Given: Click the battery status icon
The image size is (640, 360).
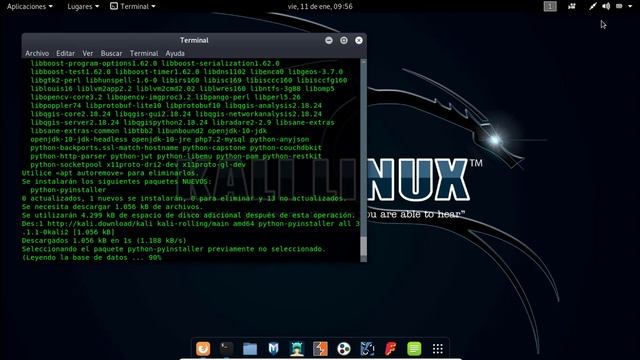Looking at the screenshot, I should click(619, 6).
